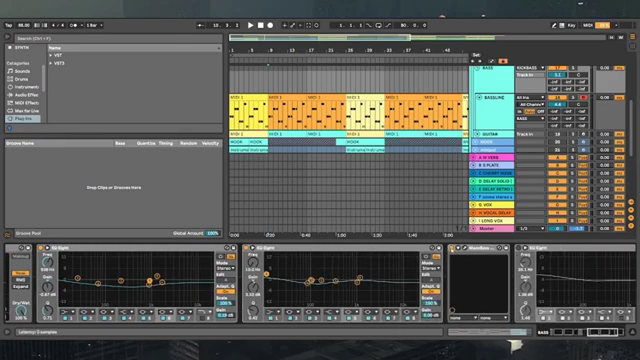
Task: Toggle first EQ Eight device activator
Action: 40,248
